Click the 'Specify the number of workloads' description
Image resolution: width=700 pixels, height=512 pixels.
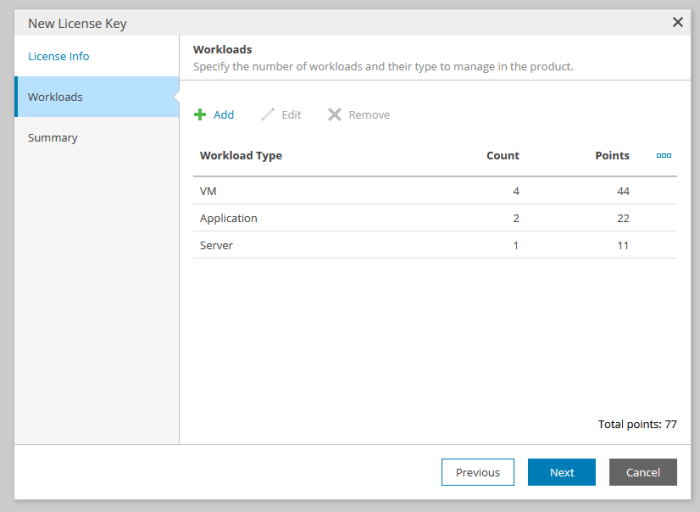(x=383, y=67)
